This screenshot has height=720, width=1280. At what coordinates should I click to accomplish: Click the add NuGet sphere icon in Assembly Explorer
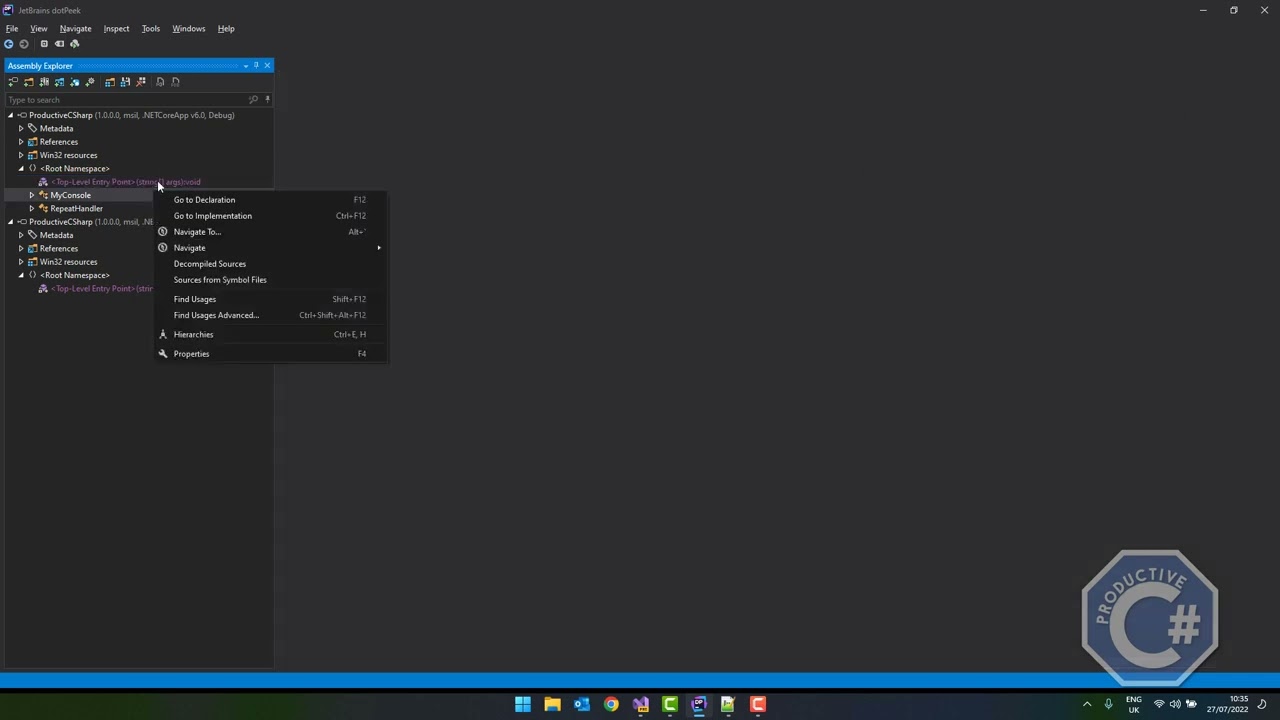(x=74, y=82)
